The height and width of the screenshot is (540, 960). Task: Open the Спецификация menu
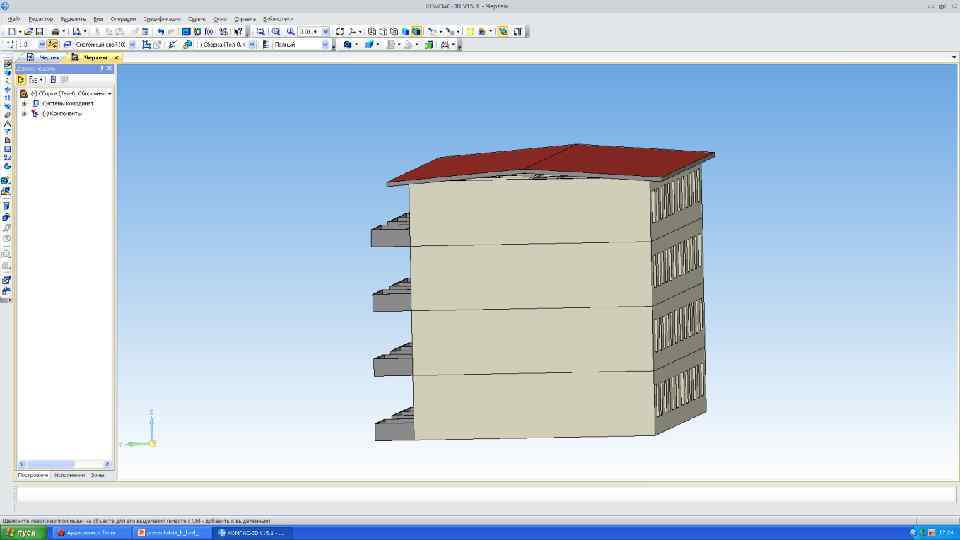(162, 19)
